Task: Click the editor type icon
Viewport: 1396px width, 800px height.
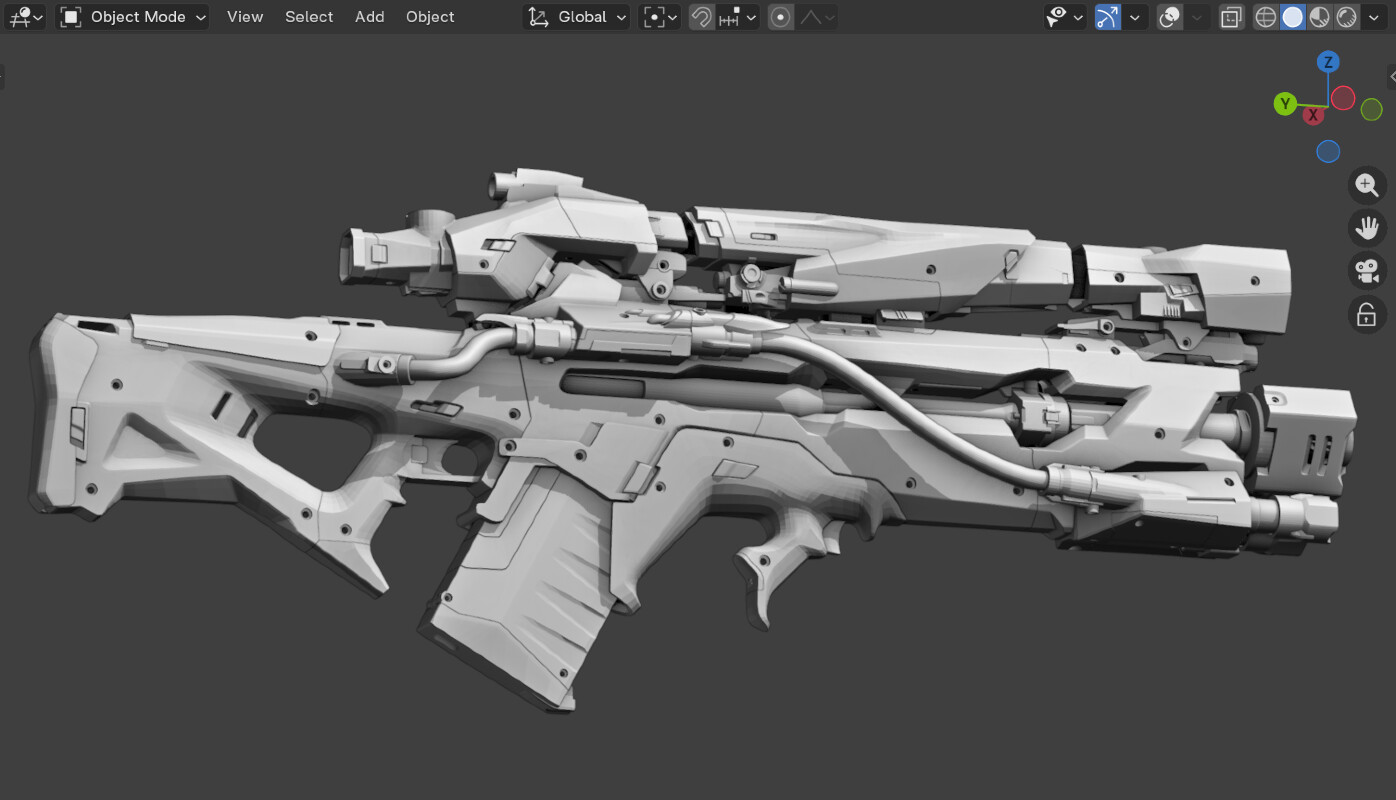Action: coord(24,17)
